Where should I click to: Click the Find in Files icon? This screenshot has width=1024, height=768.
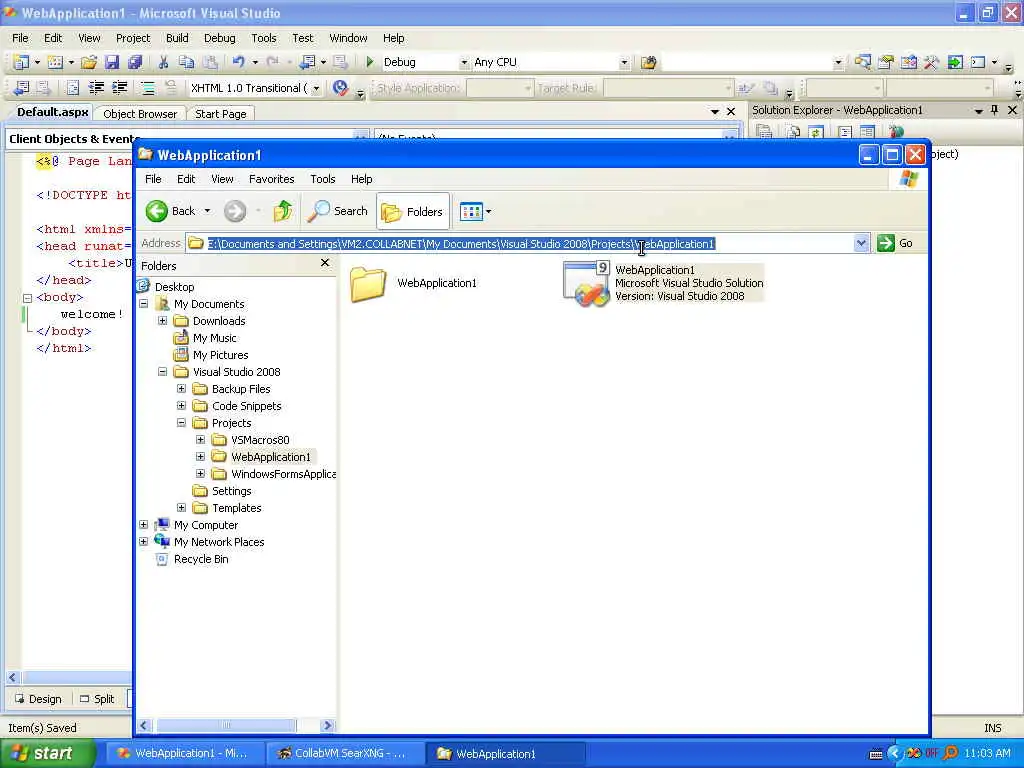[648, 63]
